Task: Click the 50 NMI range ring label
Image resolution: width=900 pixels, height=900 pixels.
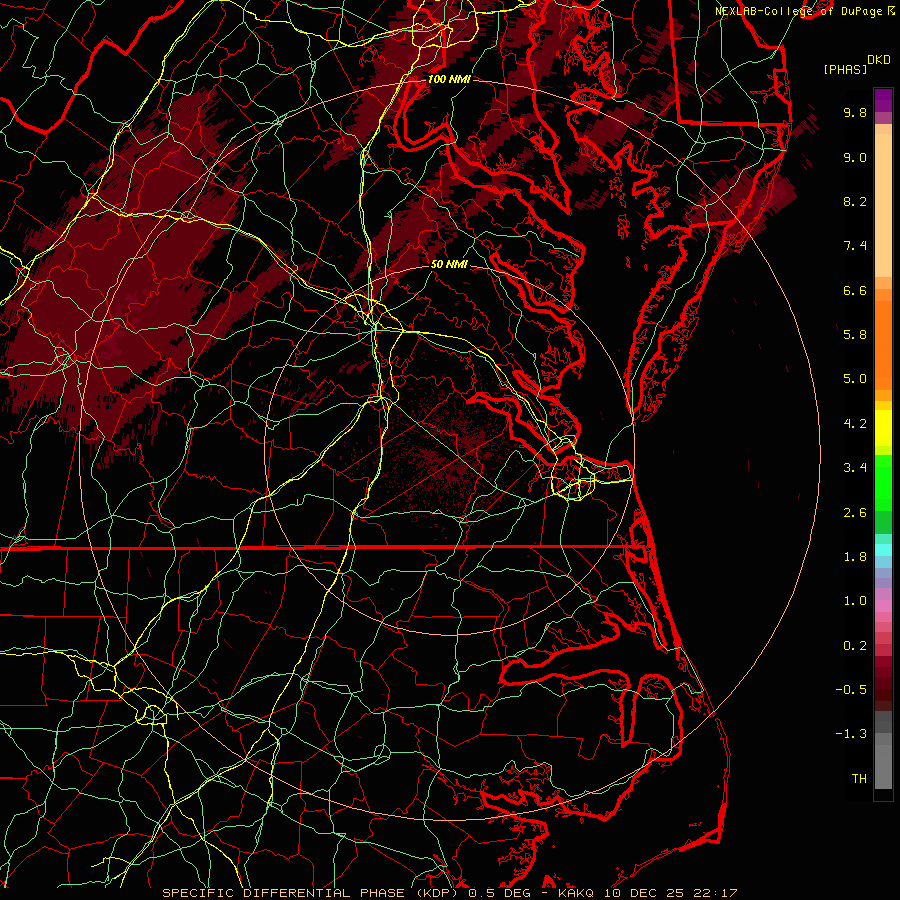Action: (x=449, y=265)
